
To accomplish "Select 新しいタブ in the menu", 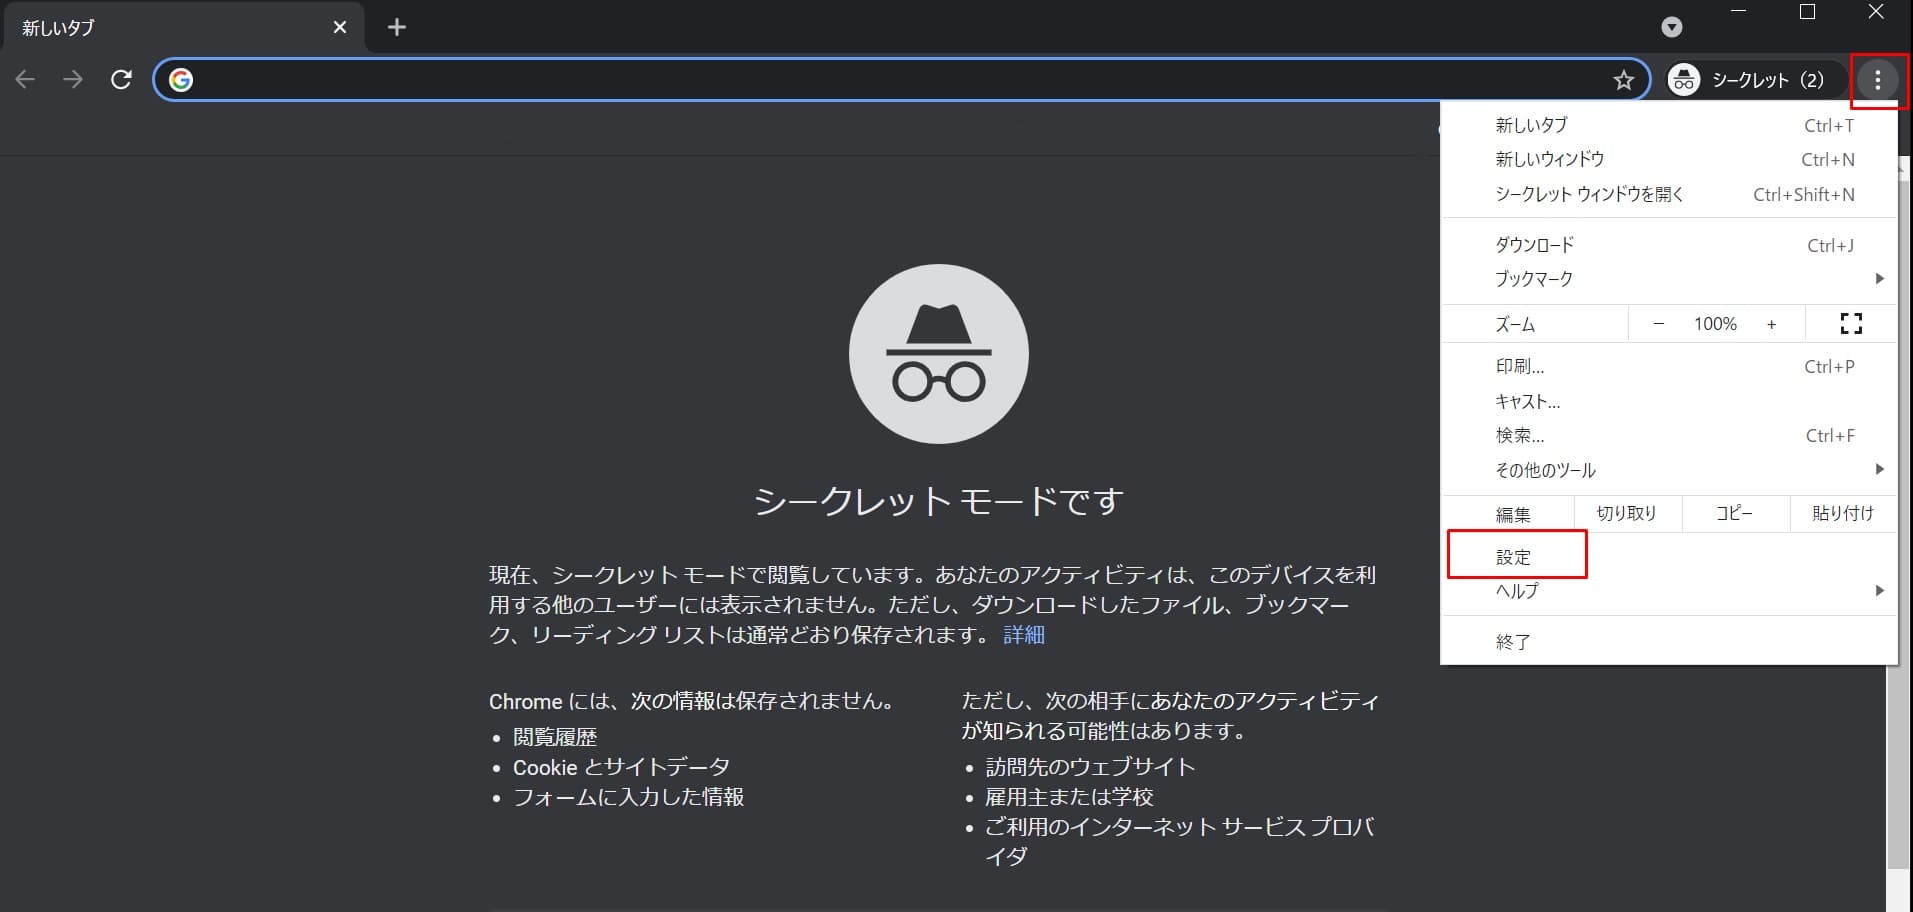I will click(1668, 125).
